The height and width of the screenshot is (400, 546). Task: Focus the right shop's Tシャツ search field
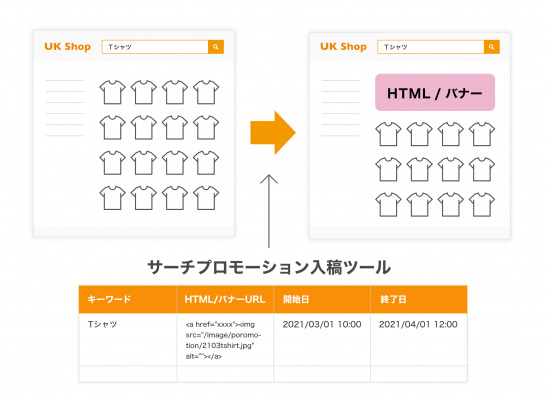pos(431,47)
